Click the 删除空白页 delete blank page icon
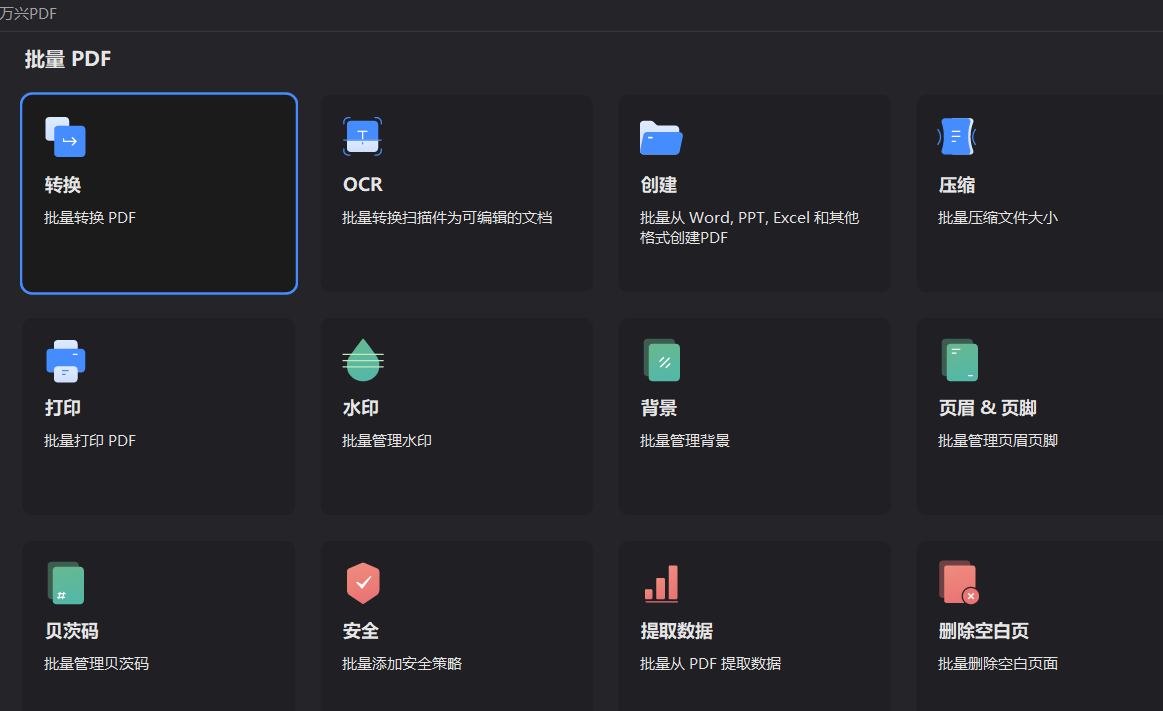1163x711 pixels. click(x=957, y=582)
